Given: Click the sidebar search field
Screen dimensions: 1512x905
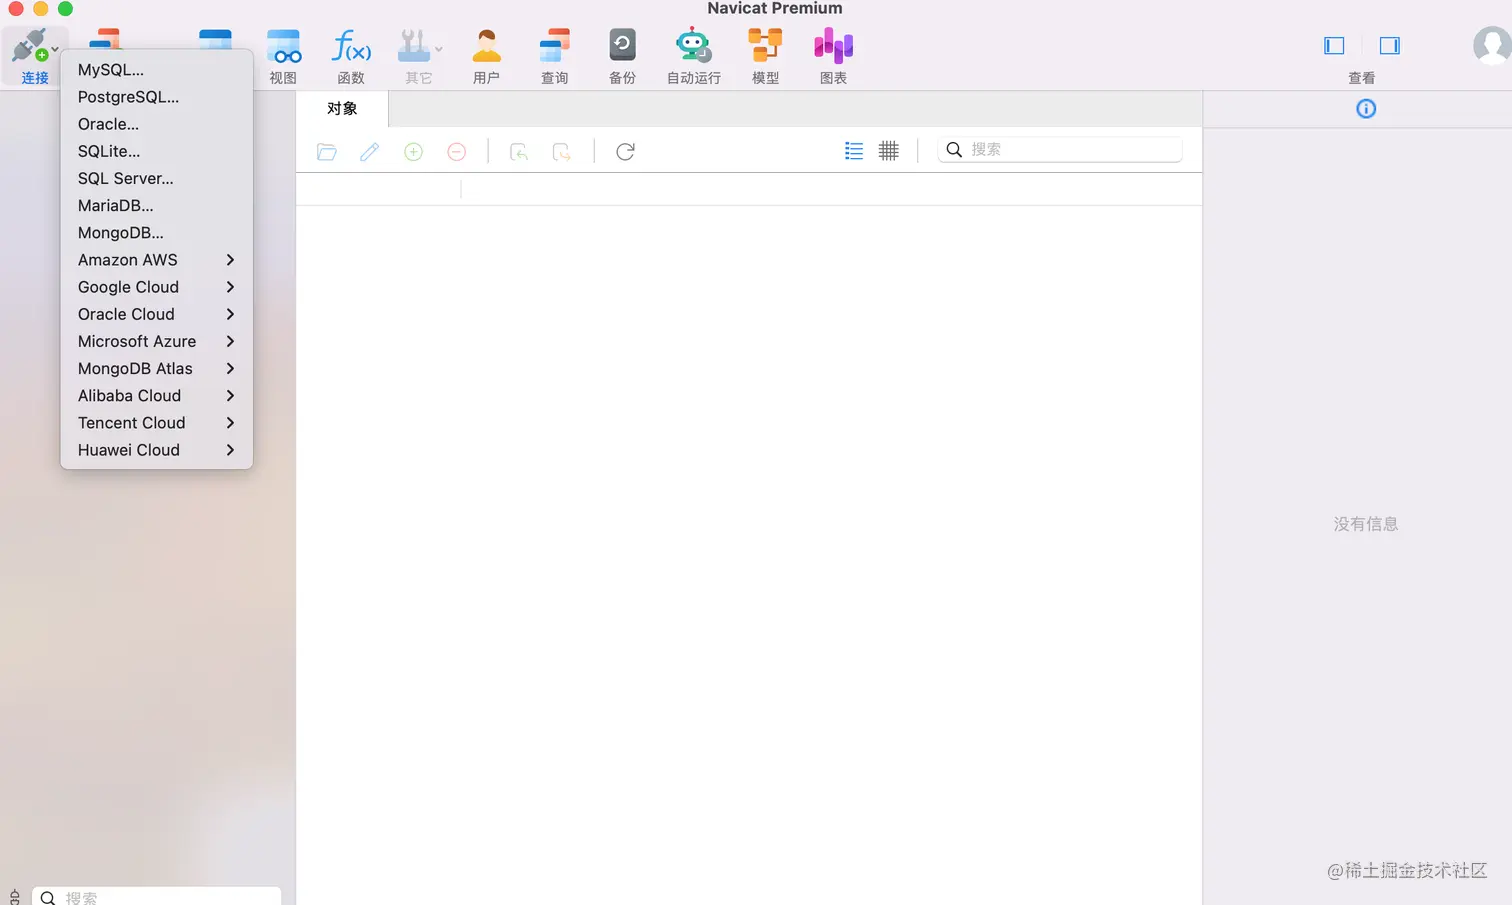Looking at the screenshot, I should 160,897.
